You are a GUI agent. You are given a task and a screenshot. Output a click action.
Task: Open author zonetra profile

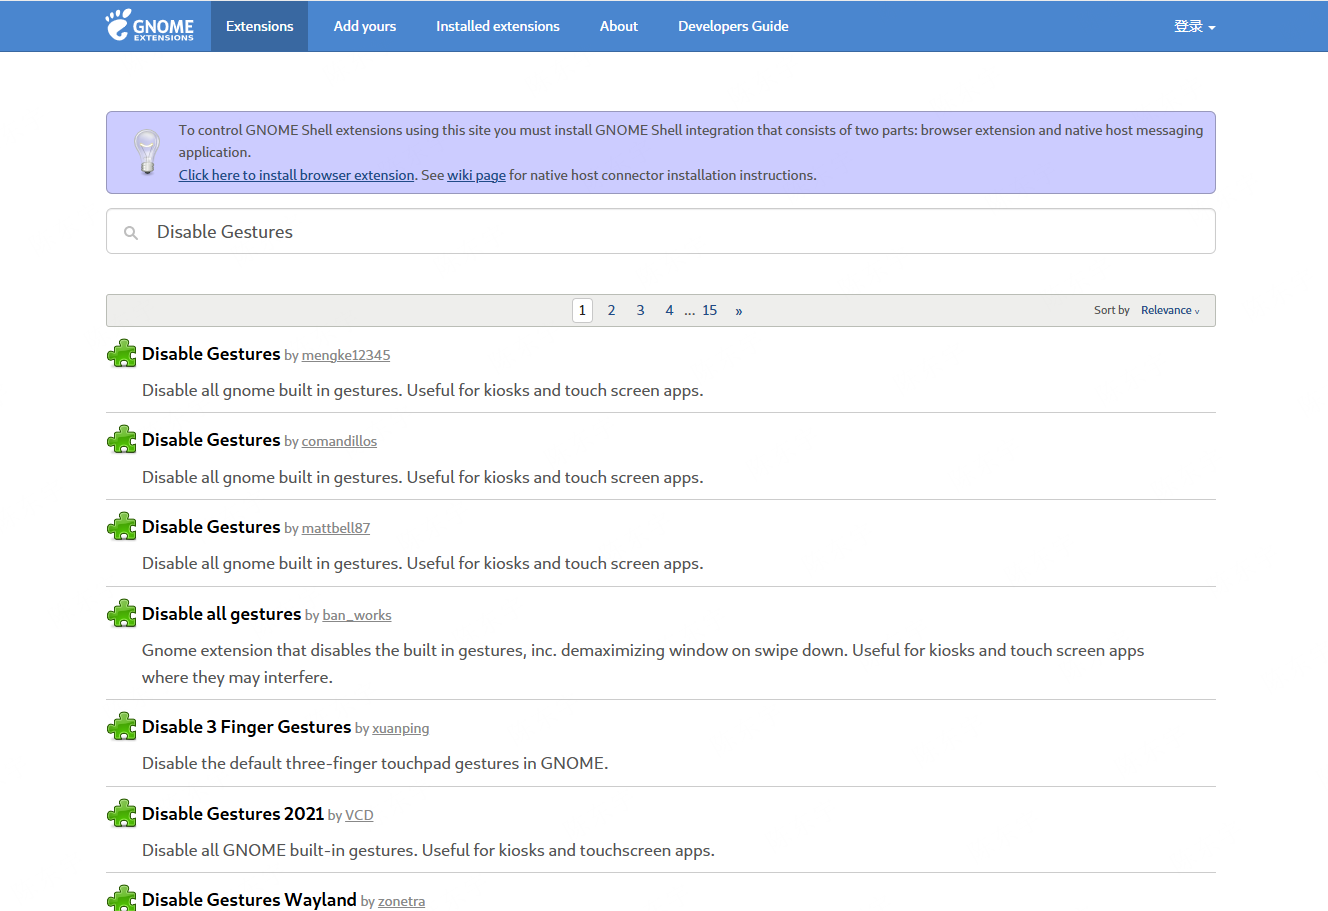point(401,901)
